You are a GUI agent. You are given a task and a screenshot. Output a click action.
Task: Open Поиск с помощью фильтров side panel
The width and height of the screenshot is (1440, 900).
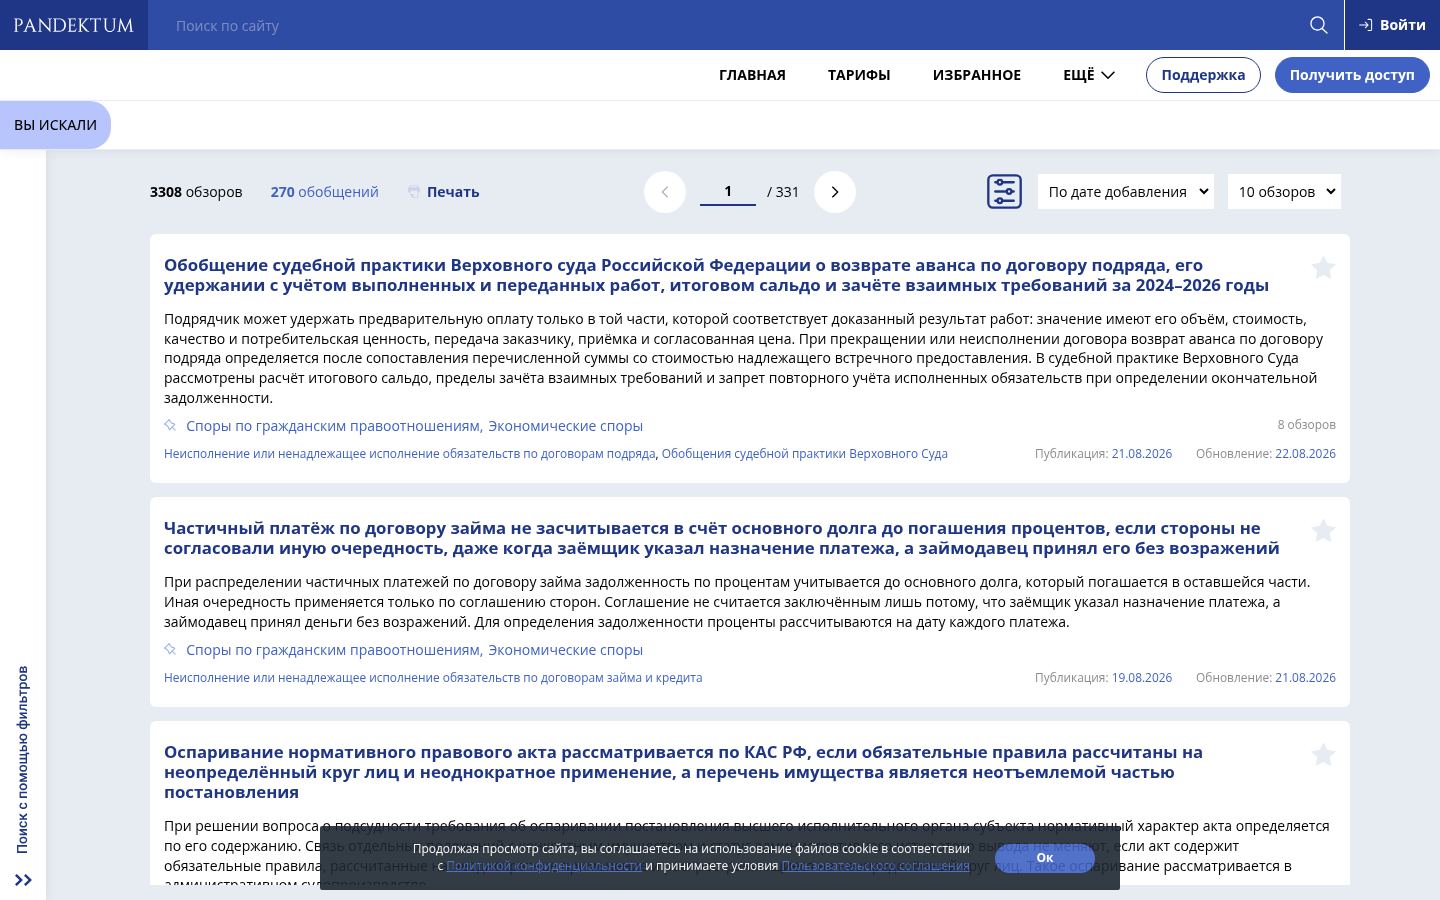point(23,760)
